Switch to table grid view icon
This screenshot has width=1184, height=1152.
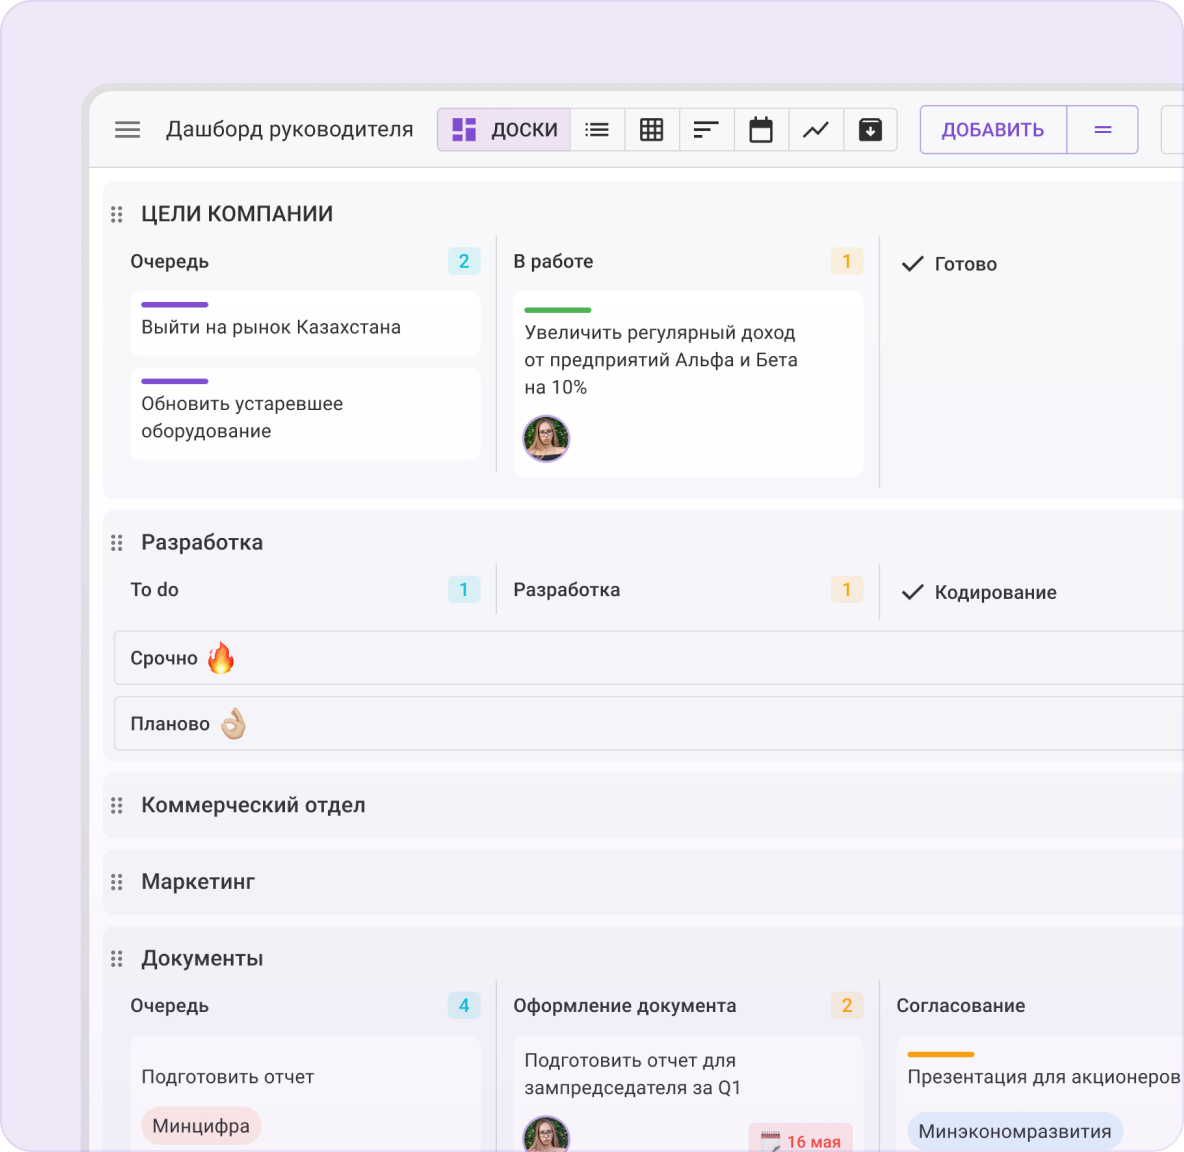(652, 130)
